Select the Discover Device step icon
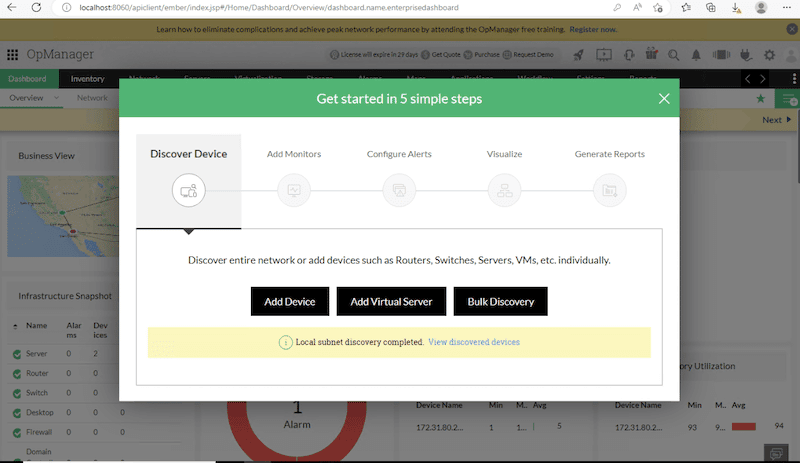The width and height of the screenshot is (800, 463). (189, 190)
